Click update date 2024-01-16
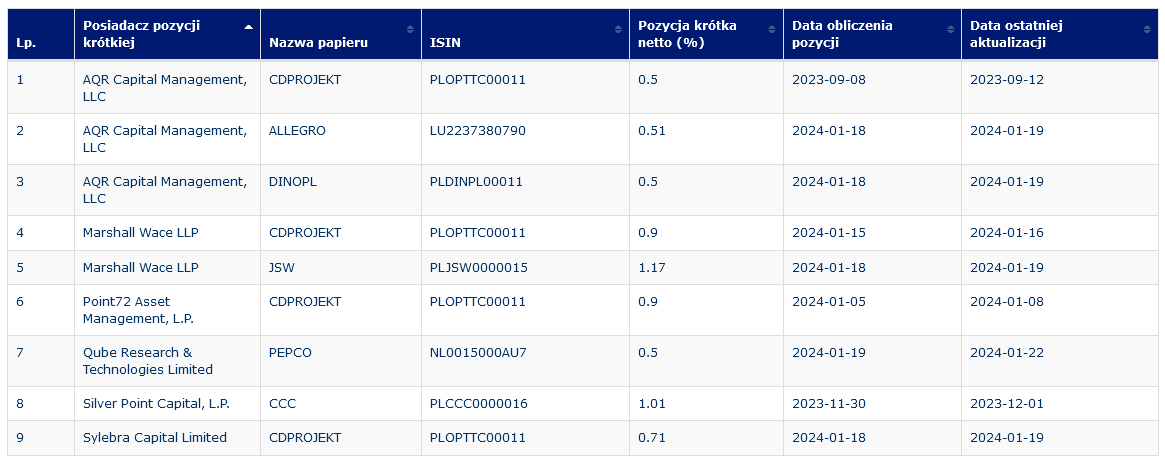Screen dimensions: 1165x459 click(1007, 233)
